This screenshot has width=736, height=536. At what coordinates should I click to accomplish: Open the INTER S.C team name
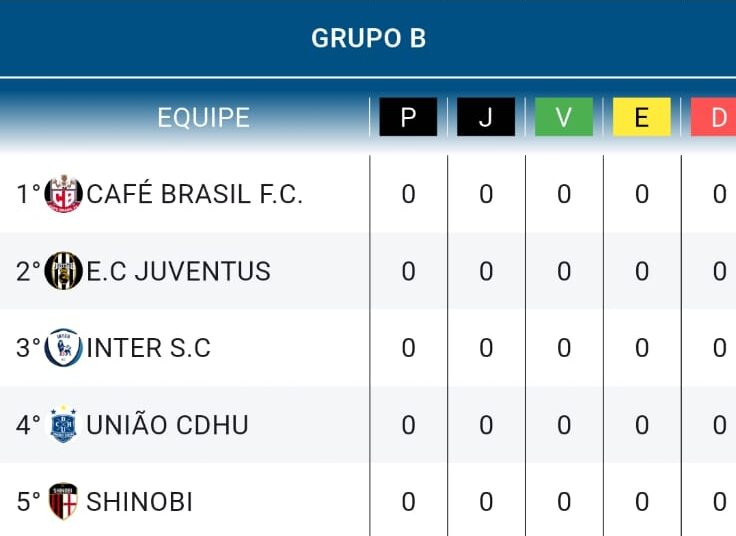pyautogui.click(x=148, y=348)
